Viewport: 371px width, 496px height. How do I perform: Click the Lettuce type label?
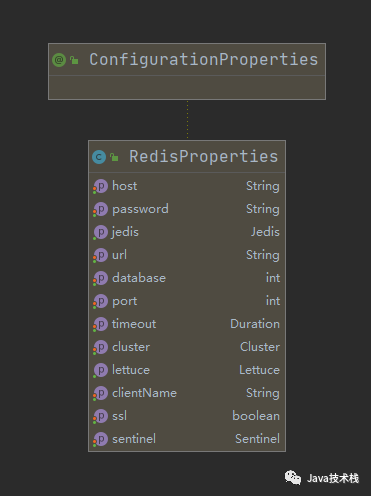(x=259, y=370)
